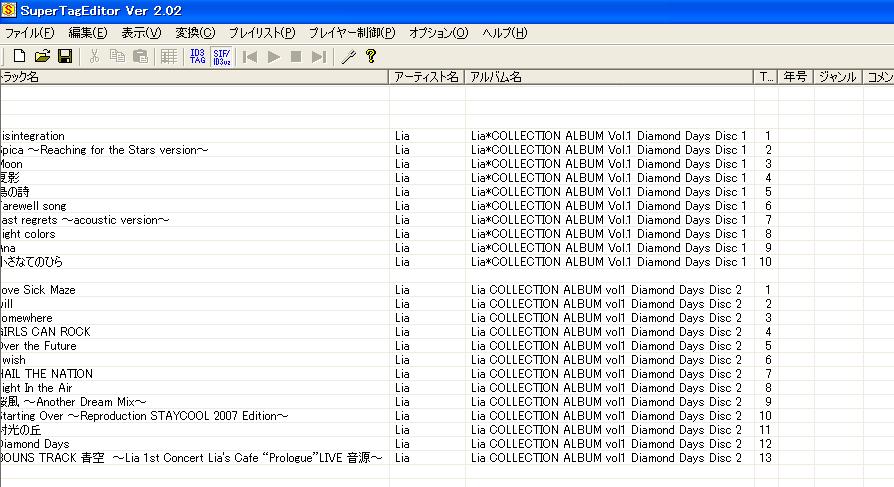Select the 'isintegration' track cell

click(194, 136)
